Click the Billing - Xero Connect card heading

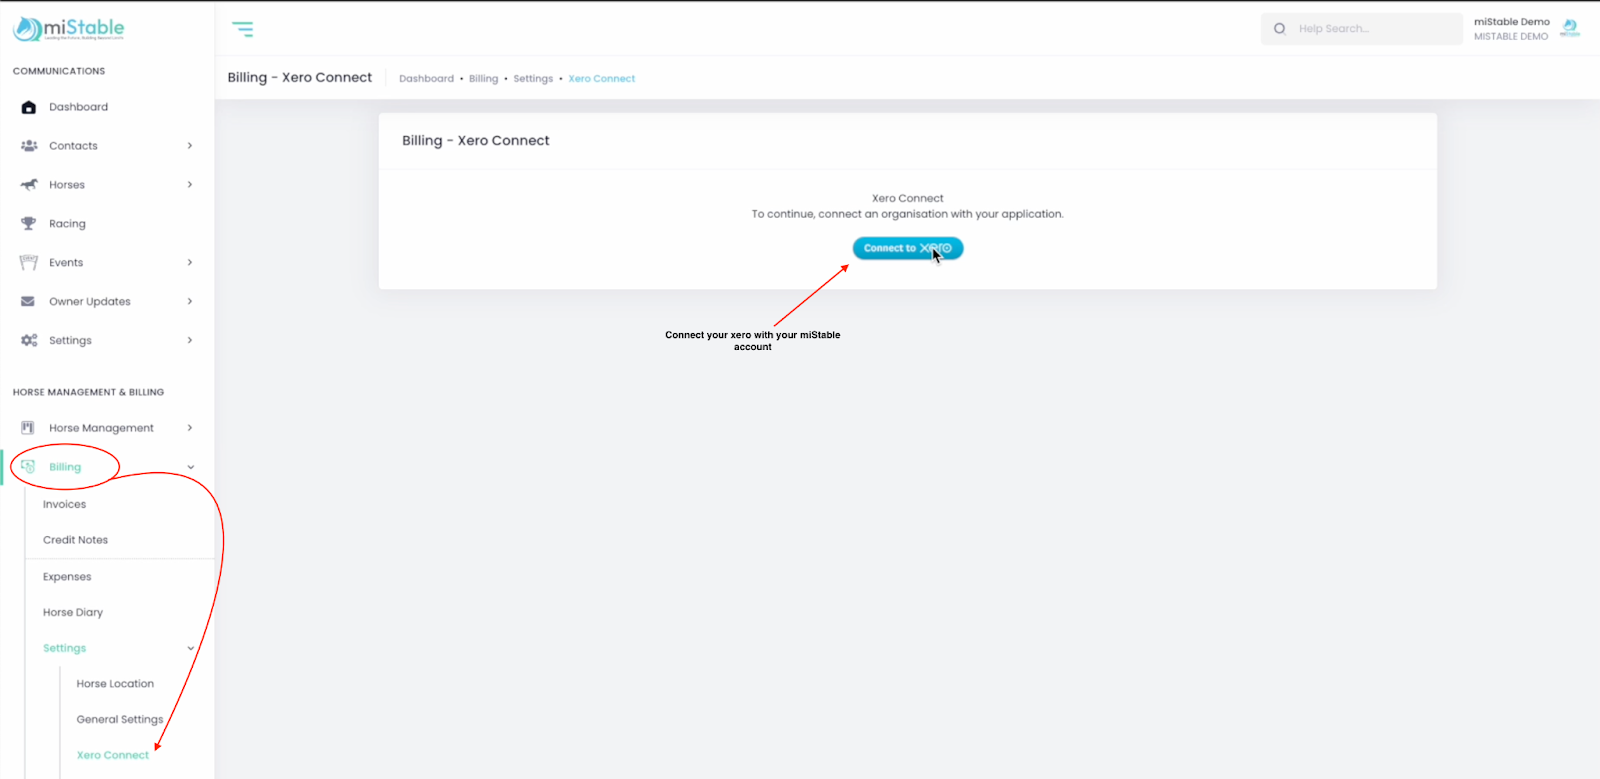(x=476, y=141)
